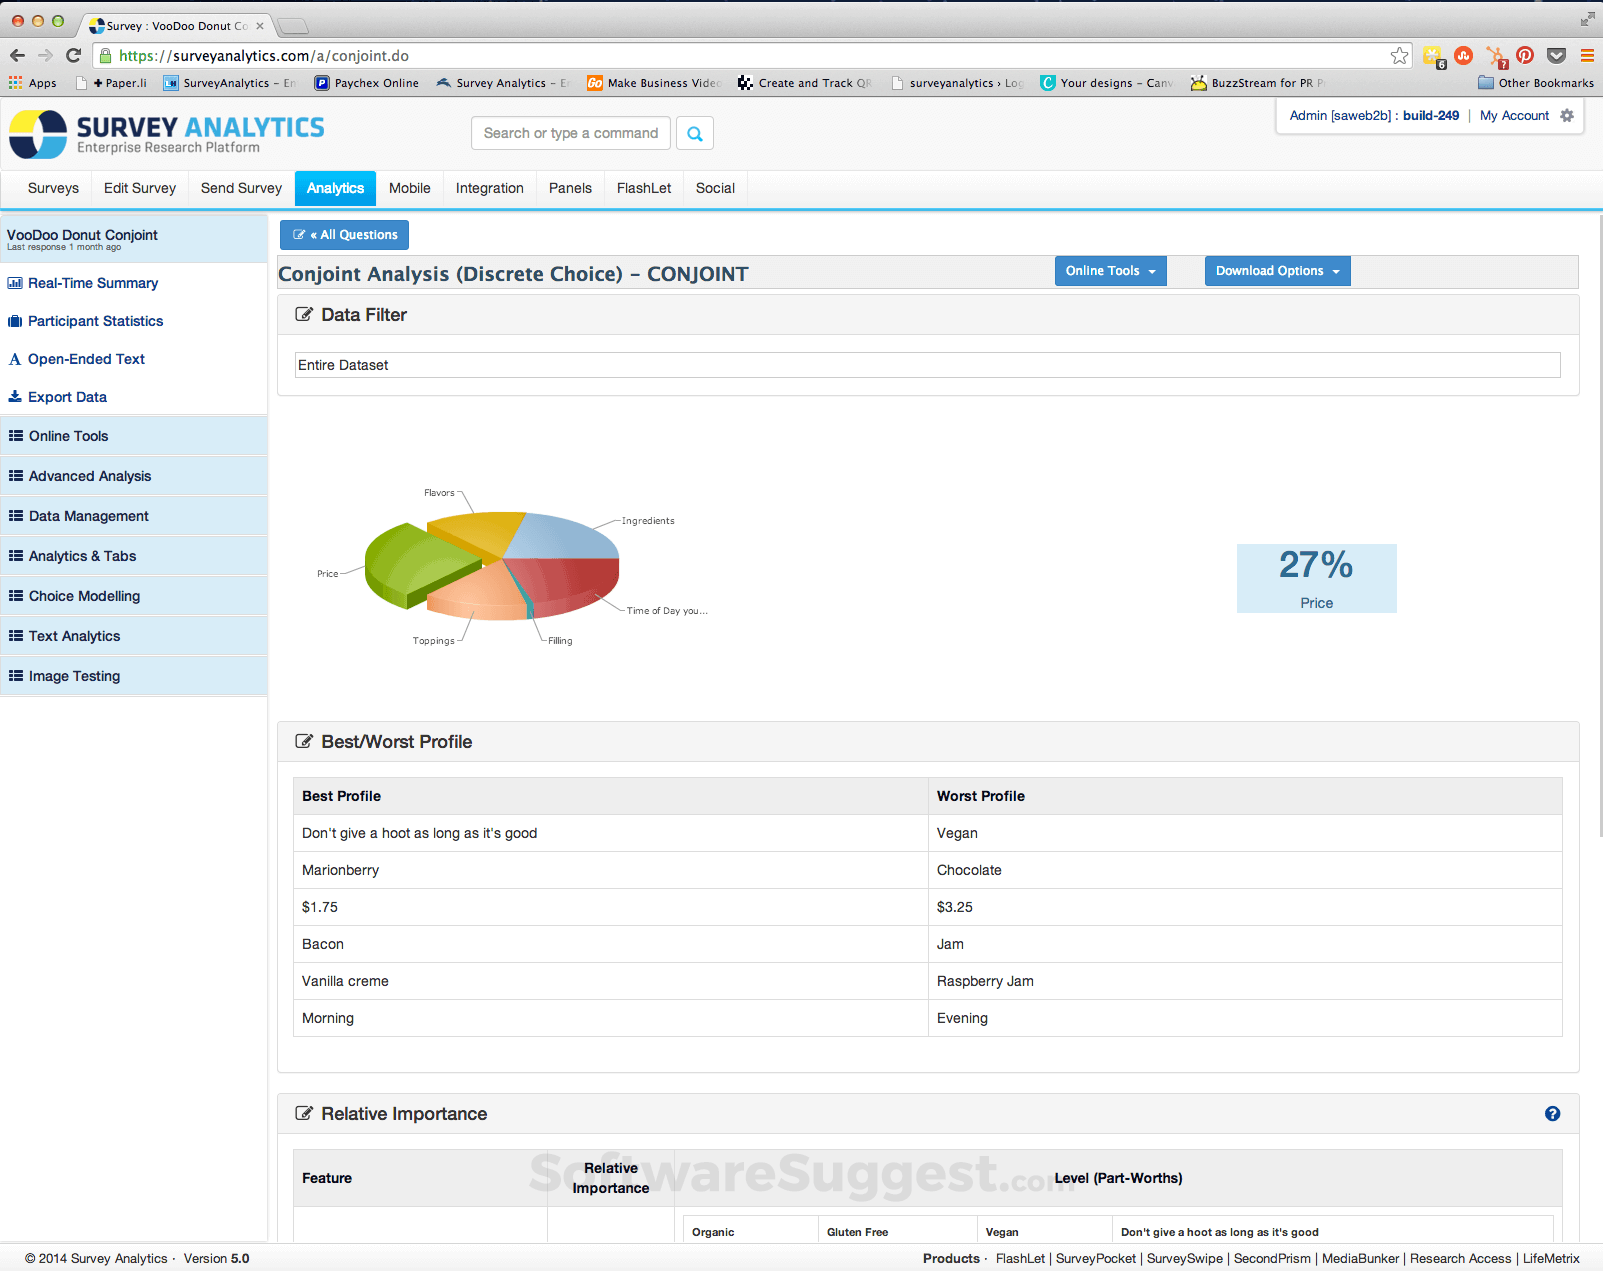Click the Pinterest extension icon in the toolbar

[x=1524, y=55]
